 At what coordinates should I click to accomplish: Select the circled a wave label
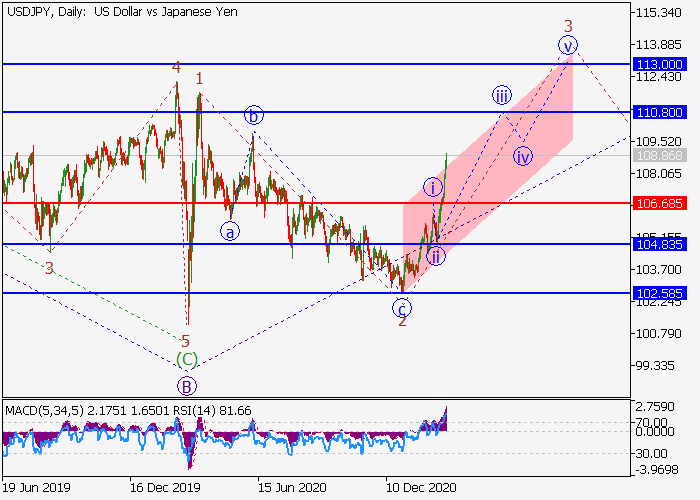(230, 232)
